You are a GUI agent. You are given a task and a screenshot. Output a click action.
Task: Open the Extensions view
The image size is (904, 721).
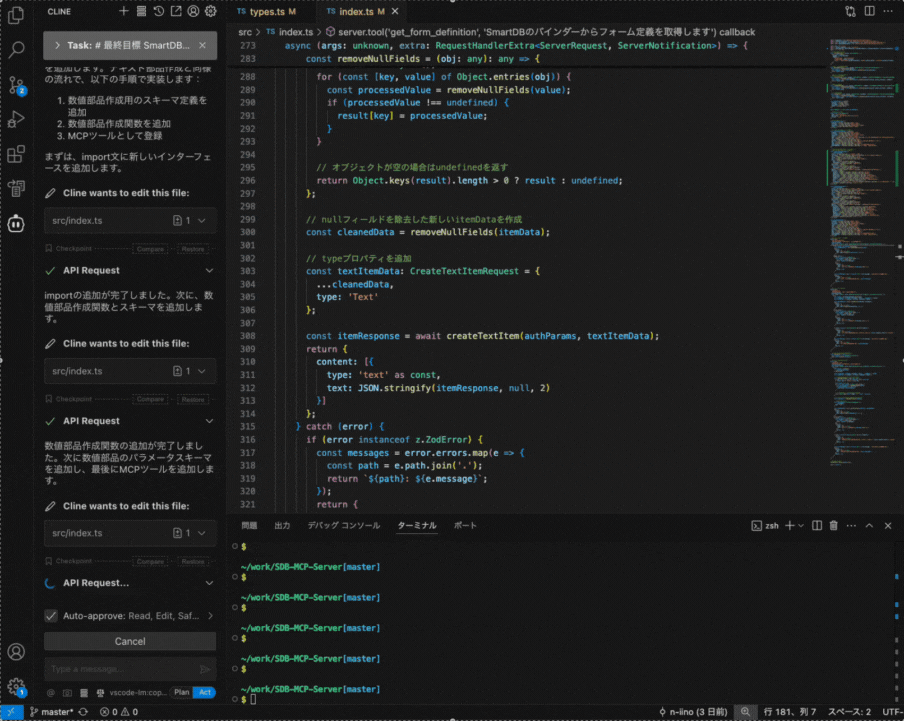16,154
